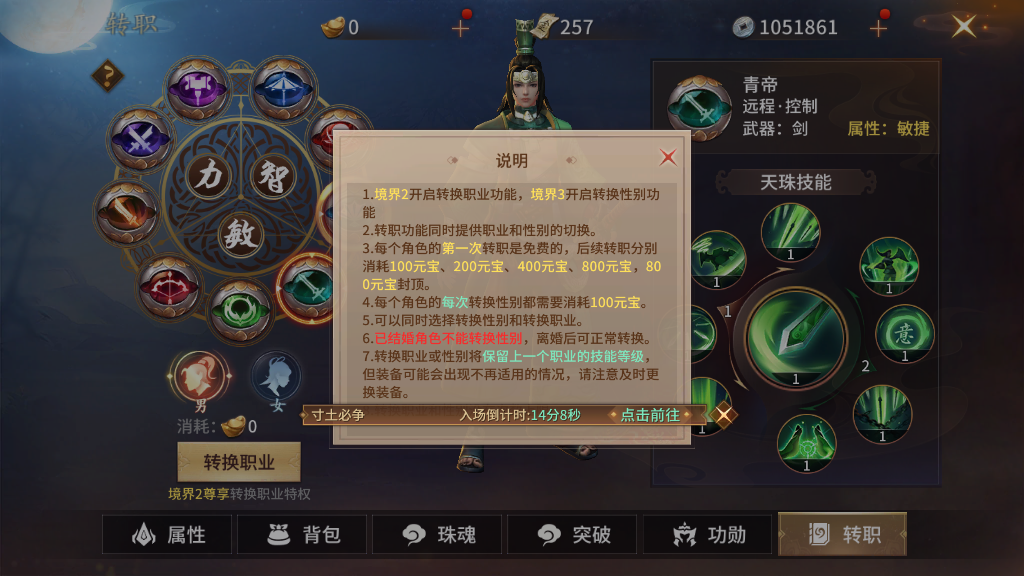1024x576 pixels.
Task: Switch to the 属性 tab
Action: click(x=167, y=534)
